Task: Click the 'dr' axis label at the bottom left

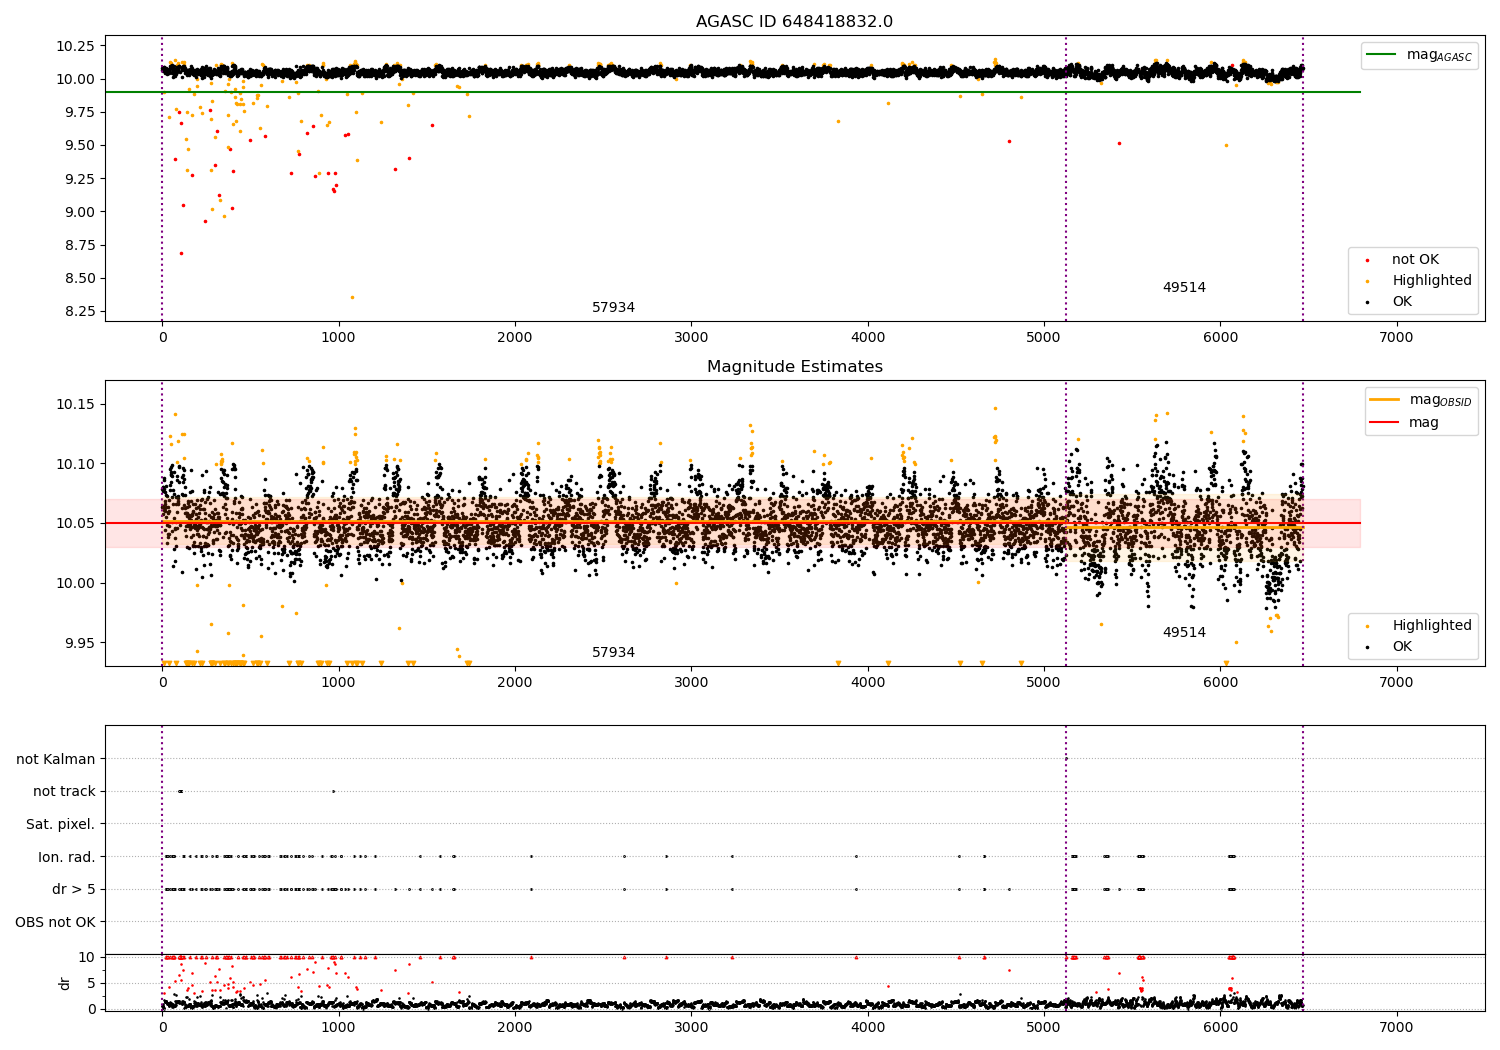Action: (65, 983)
